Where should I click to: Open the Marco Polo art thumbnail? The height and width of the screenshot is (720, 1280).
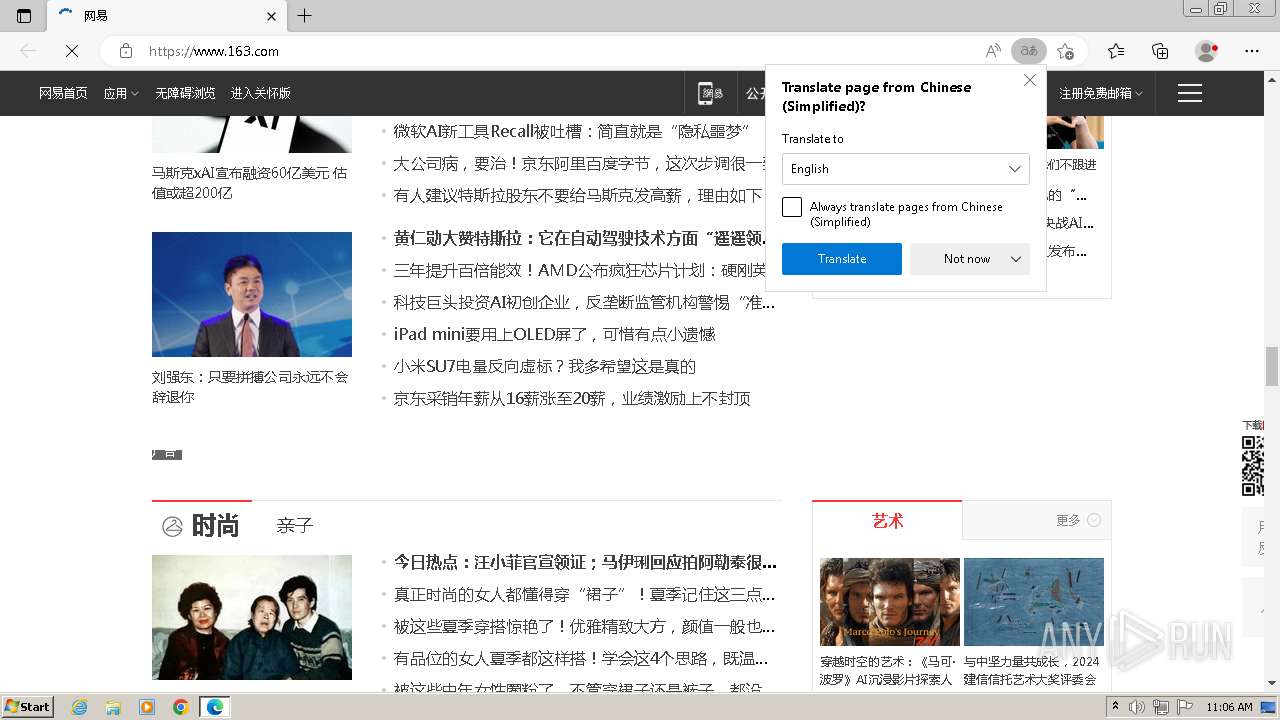(890, 602)
